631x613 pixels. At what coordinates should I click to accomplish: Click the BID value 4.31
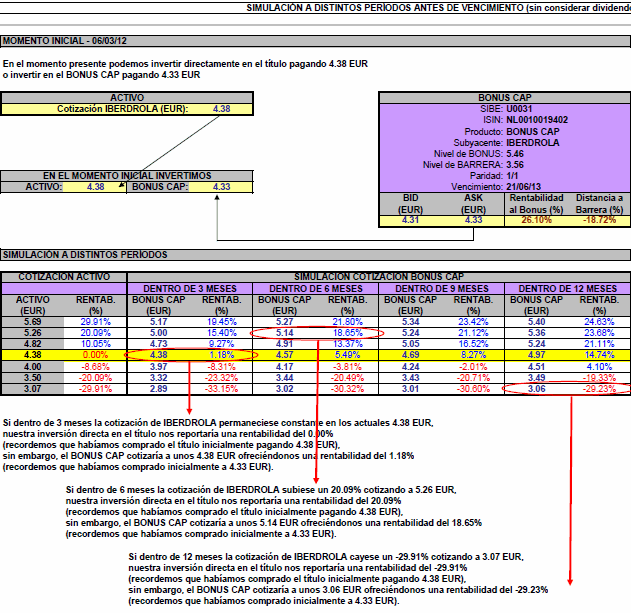[410, 220]
